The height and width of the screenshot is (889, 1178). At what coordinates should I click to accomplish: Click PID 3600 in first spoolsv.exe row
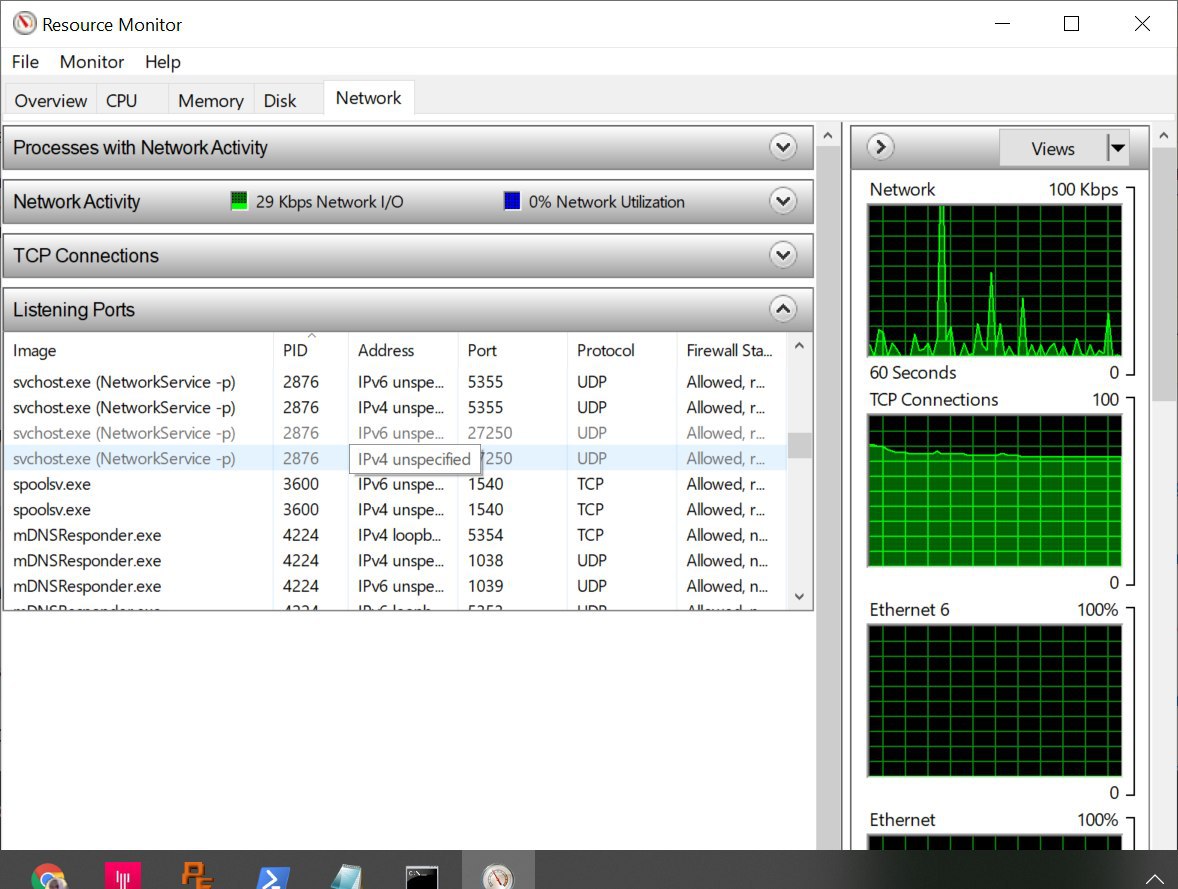pos(301,484)
